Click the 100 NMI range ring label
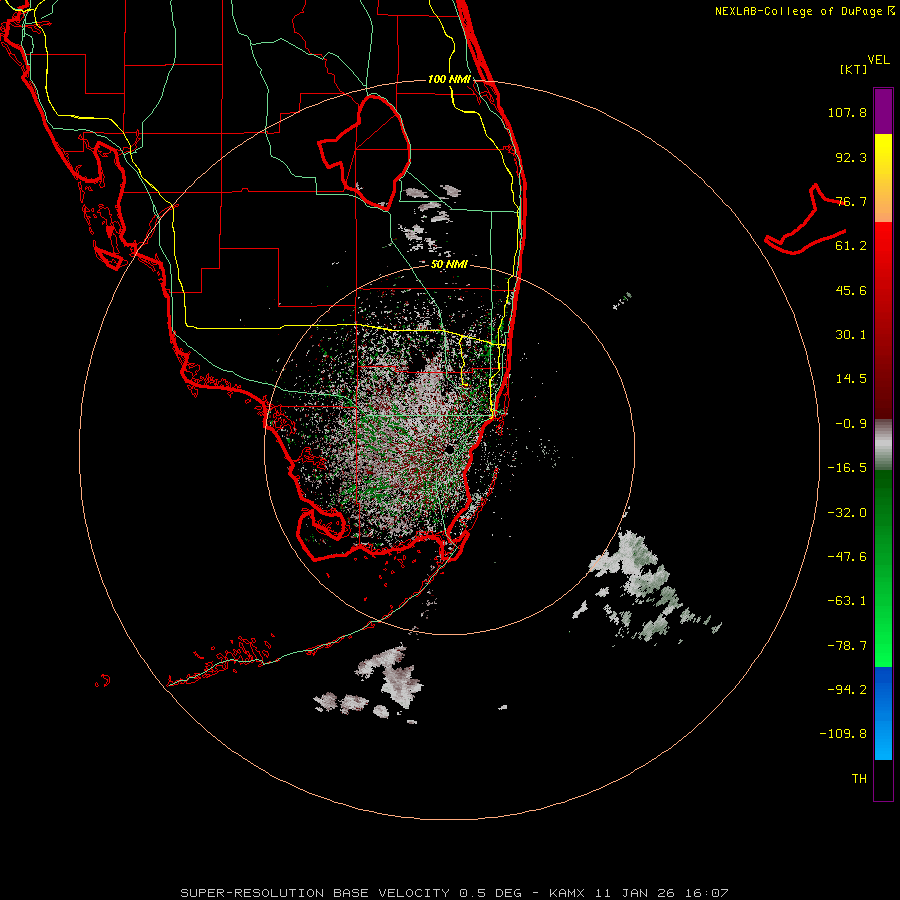This screenshot has width=900, height=900. (x=449, y=79)
